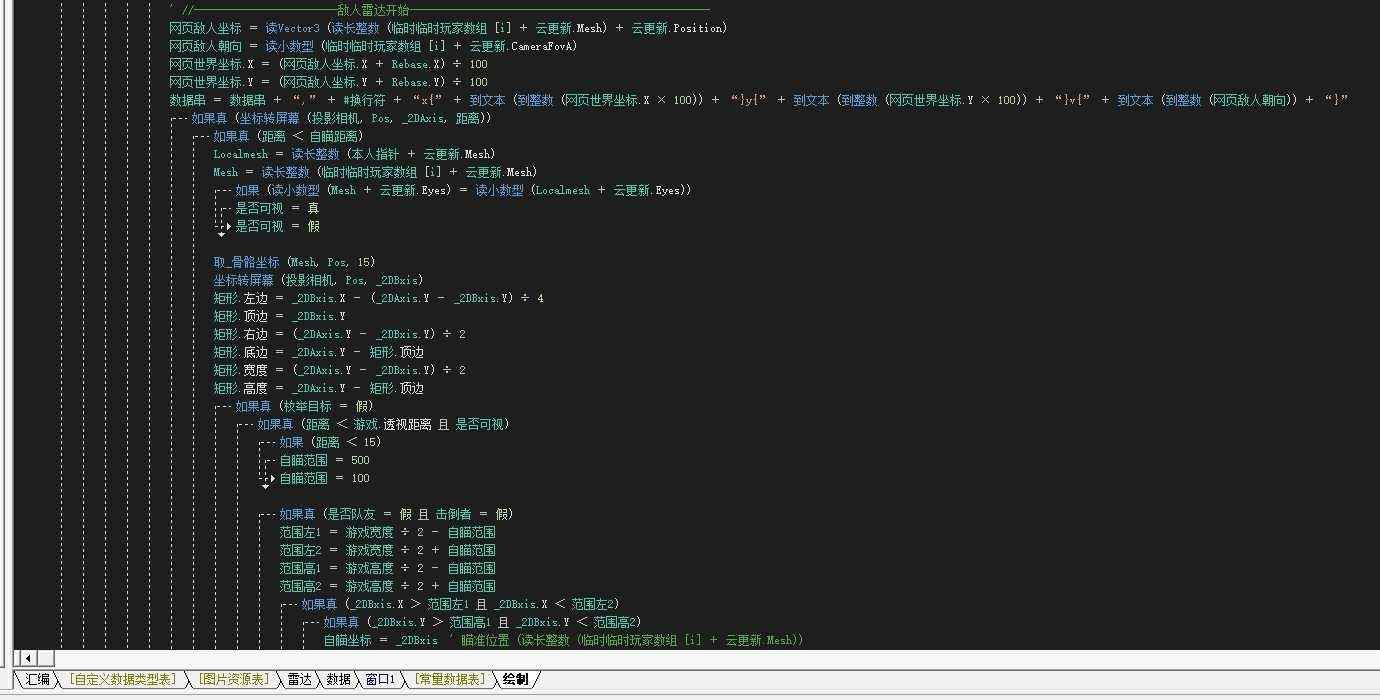Switch to the 雷达 tab
1380x700 pixels.
point(299,680)
